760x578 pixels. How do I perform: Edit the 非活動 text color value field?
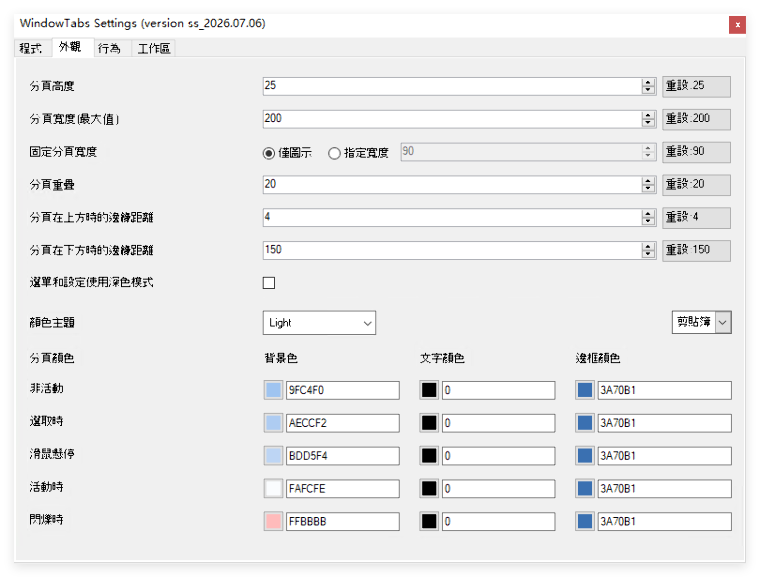click(498, 391)
